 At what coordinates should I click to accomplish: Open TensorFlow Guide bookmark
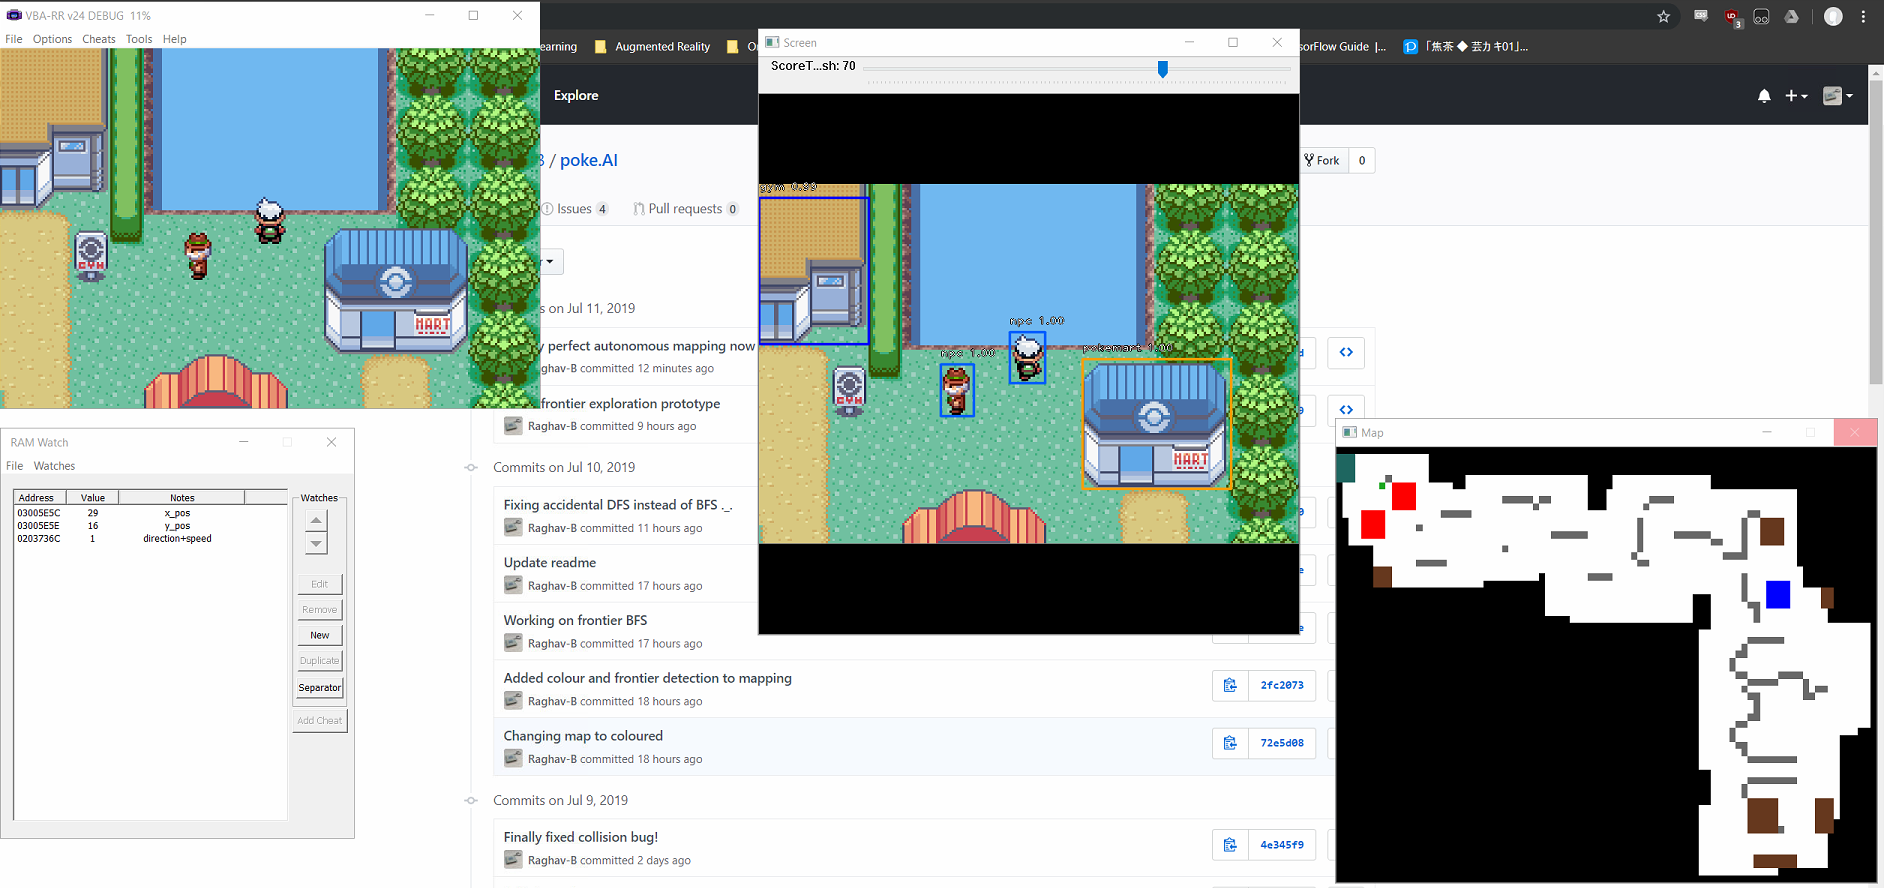[x=1343, y=46]
